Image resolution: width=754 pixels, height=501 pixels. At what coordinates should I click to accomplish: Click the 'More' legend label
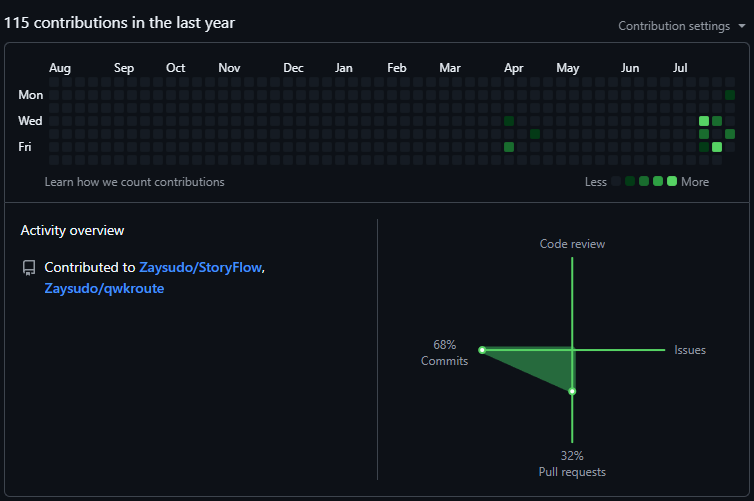[695, 182]
